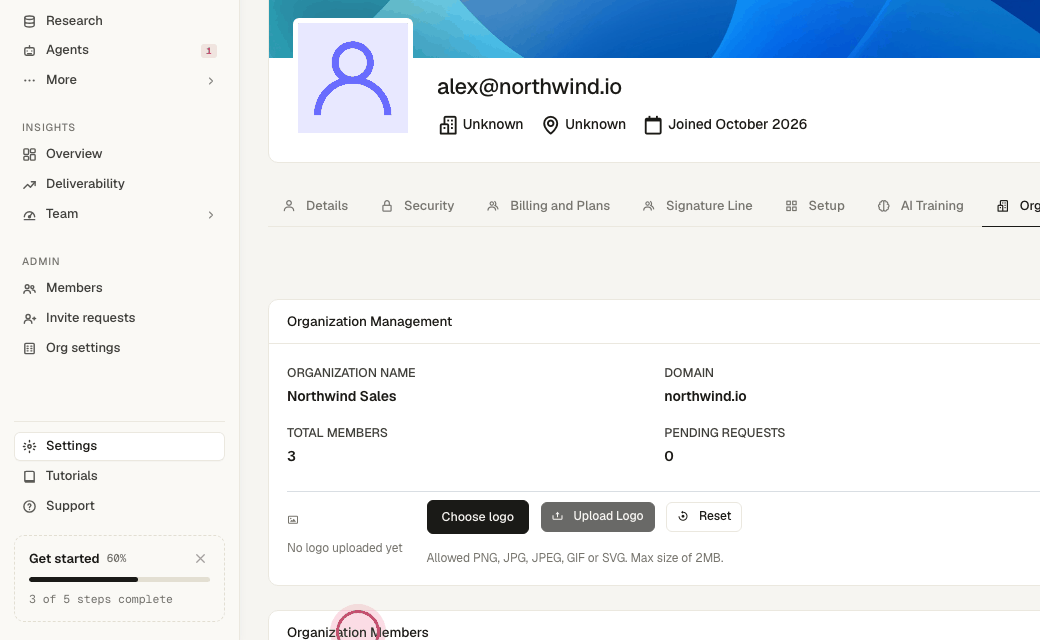
Task: Open the Tutorials page
Action: [x=72, y=476]
